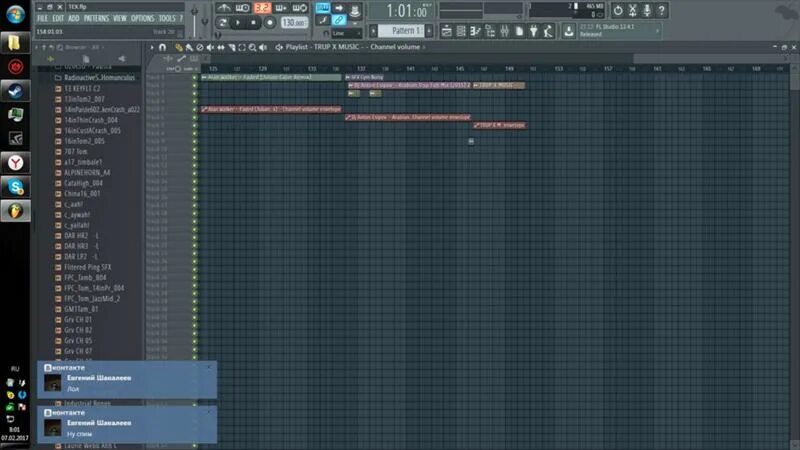Viewport: 800px width, 450px height.
Task: Select the Select tool in playlist toolbar
Action: 242,47
